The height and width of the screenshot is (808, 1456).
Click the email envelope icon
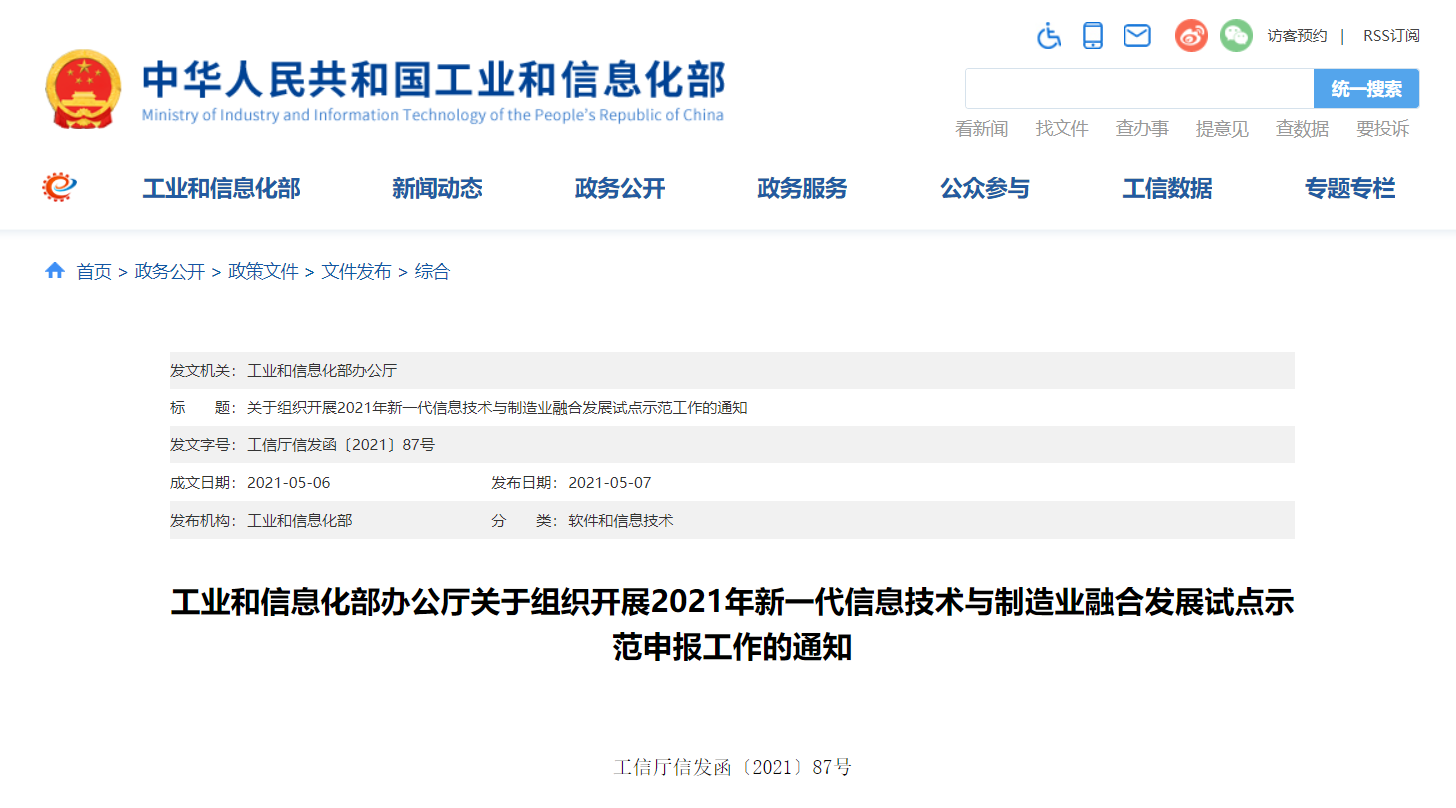point(1137,36)
